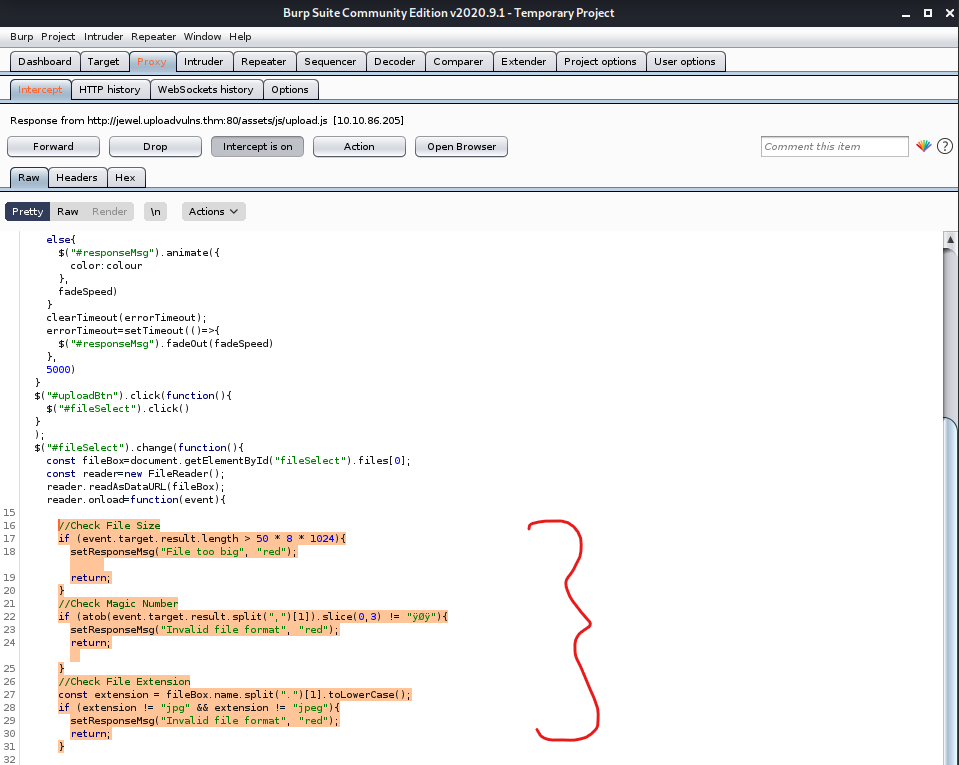Click the Action button
This screenshot has width=959, height=765.
point(359,147)
